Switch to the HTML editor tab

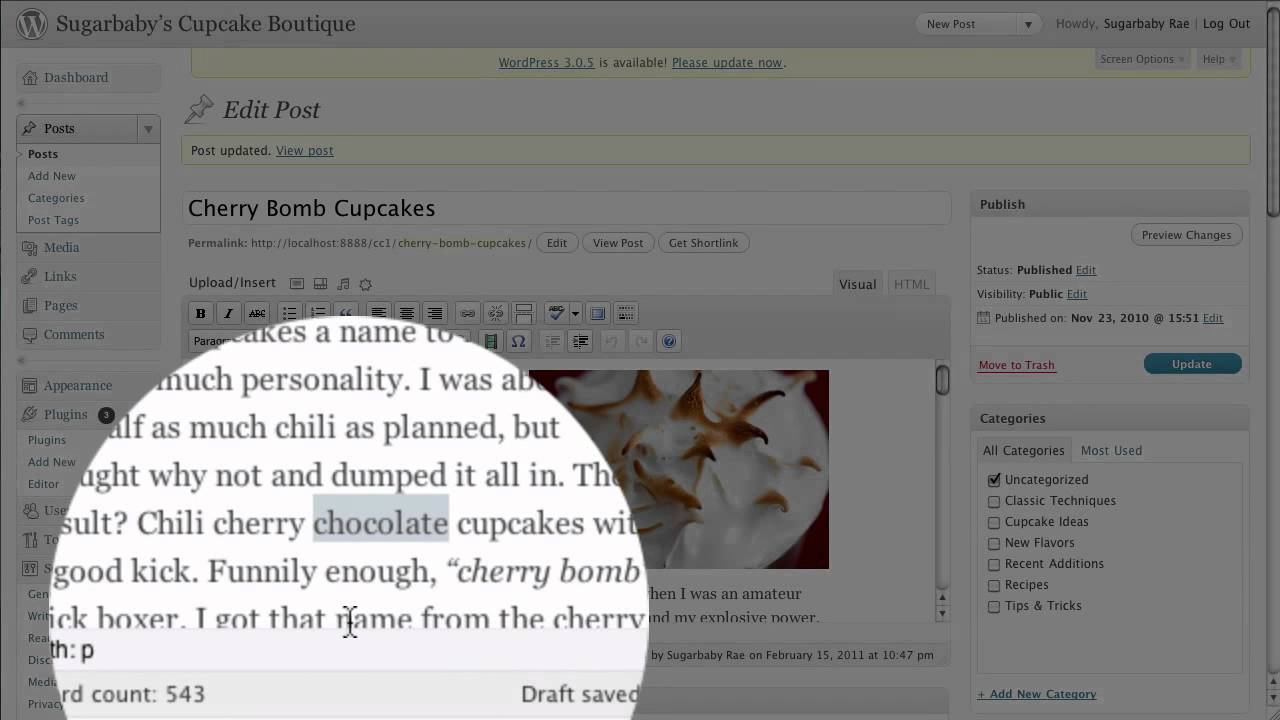tap(911, 284)
